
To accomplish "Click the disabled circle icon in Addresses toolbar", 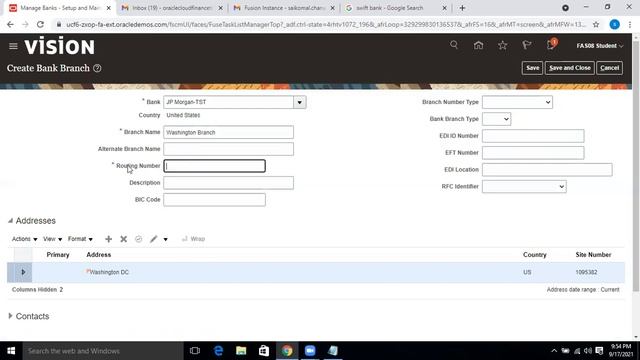I will point(138,239).
